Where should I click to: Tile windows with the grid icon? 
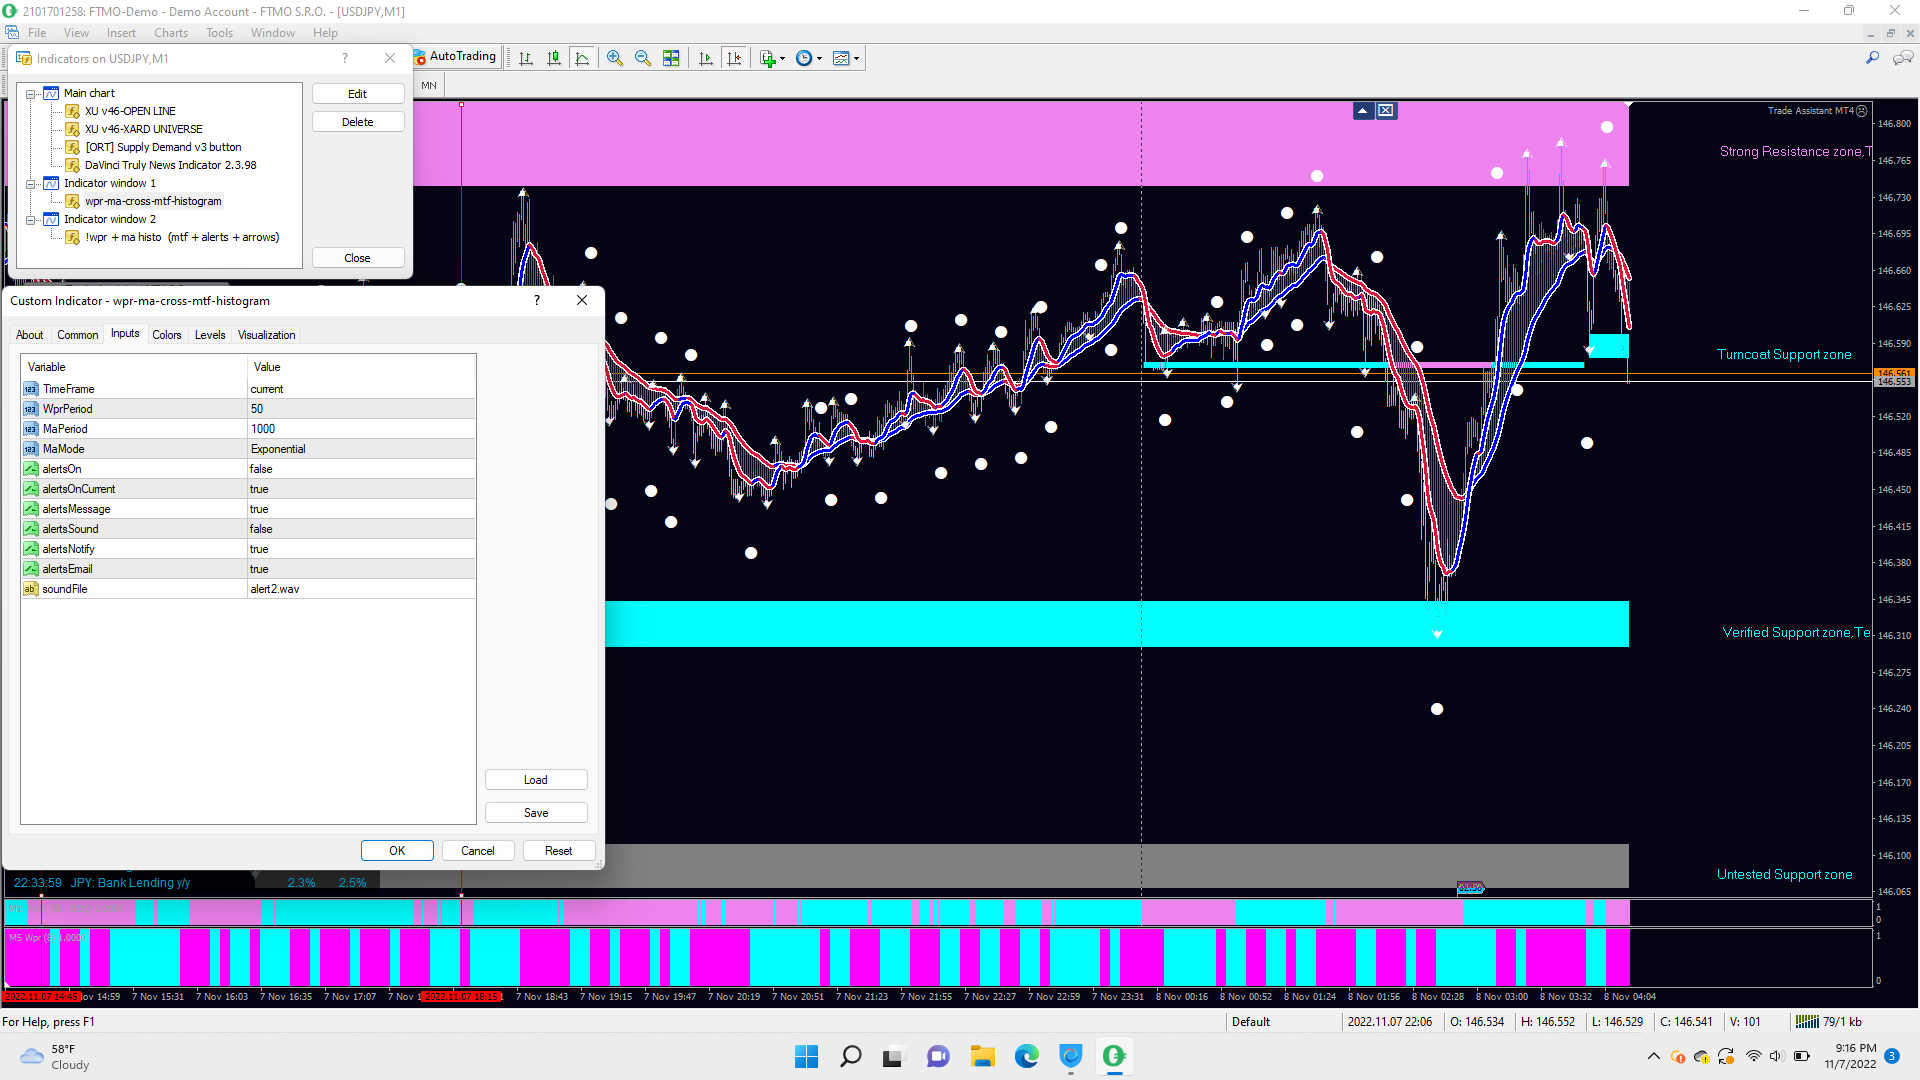[x=671, y=58]
